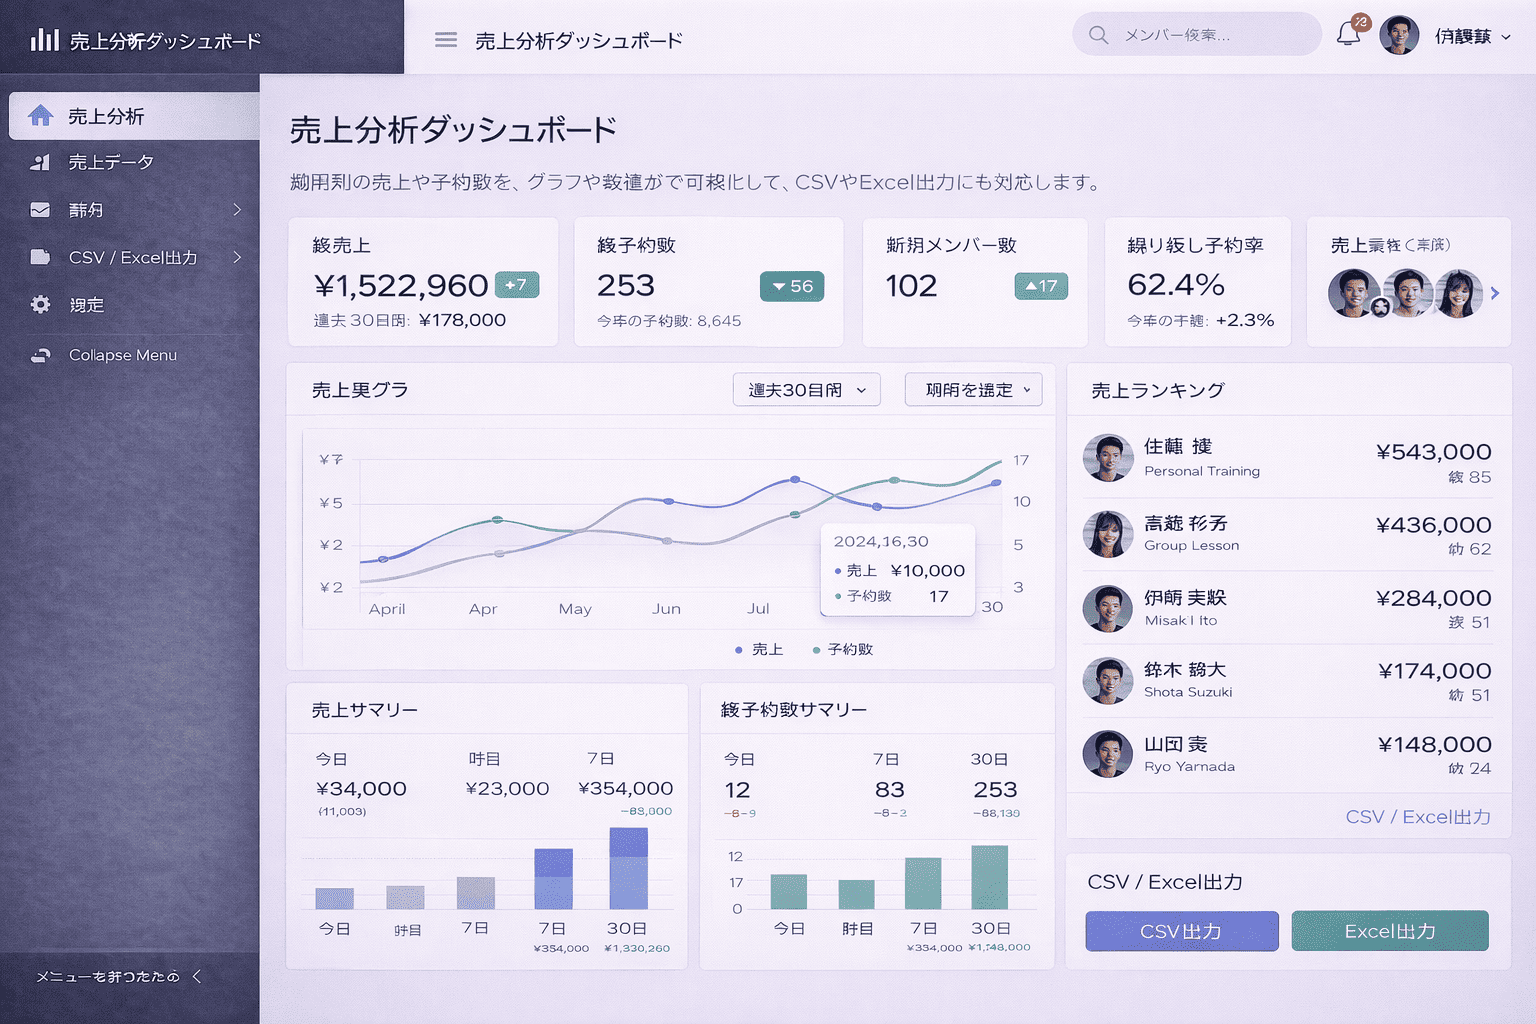Viewport: 1536px width, 1024px height.
Task: Expand the CSV / Excel出力 sidebar submenu
Action: click(x=237, y=257)
